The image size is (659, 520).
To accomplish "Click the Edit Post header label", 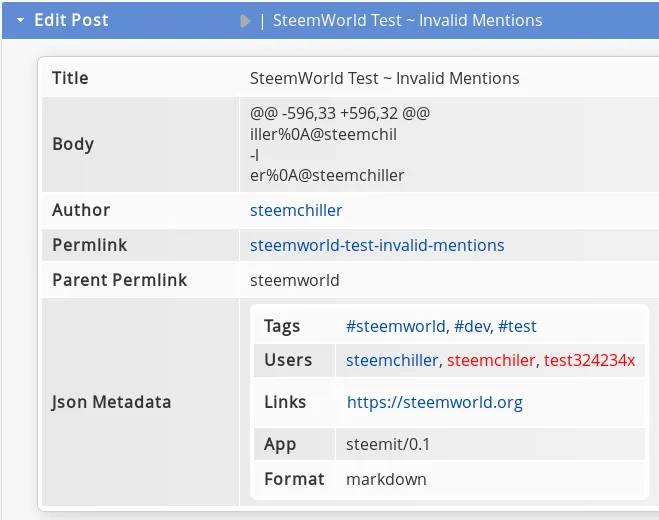I will click(x=71, y=20).
